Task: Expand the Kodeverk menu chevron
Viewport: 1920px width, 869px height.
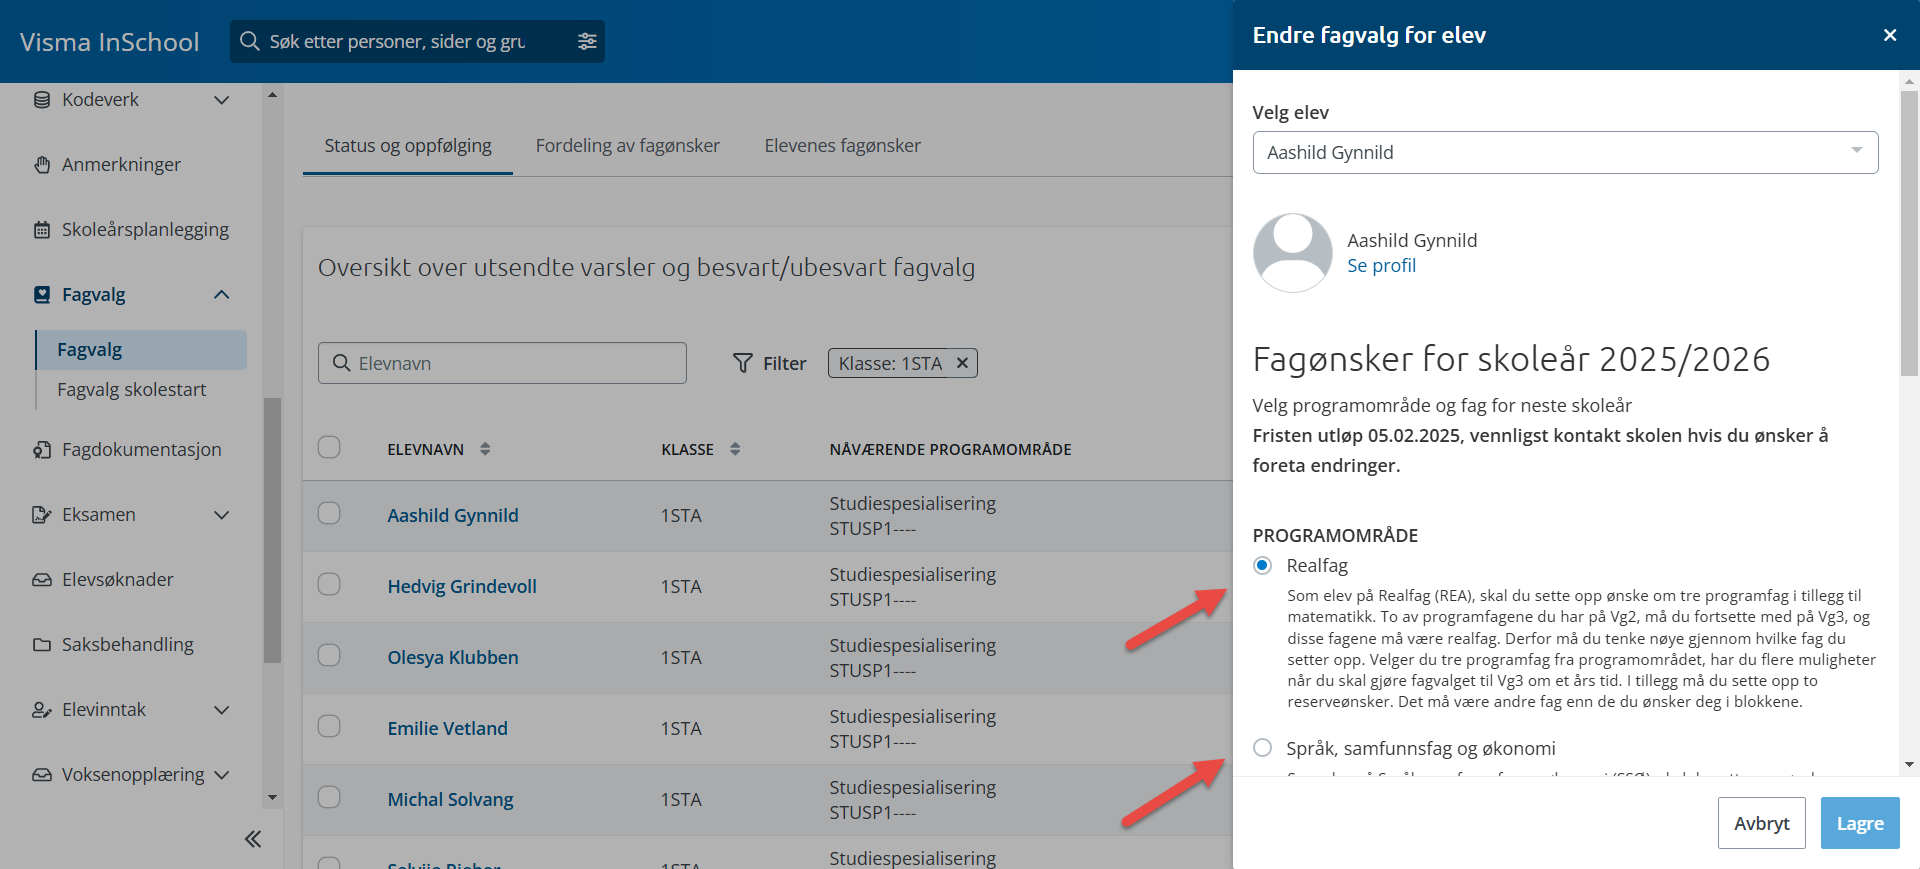Action: coord(222,100)
